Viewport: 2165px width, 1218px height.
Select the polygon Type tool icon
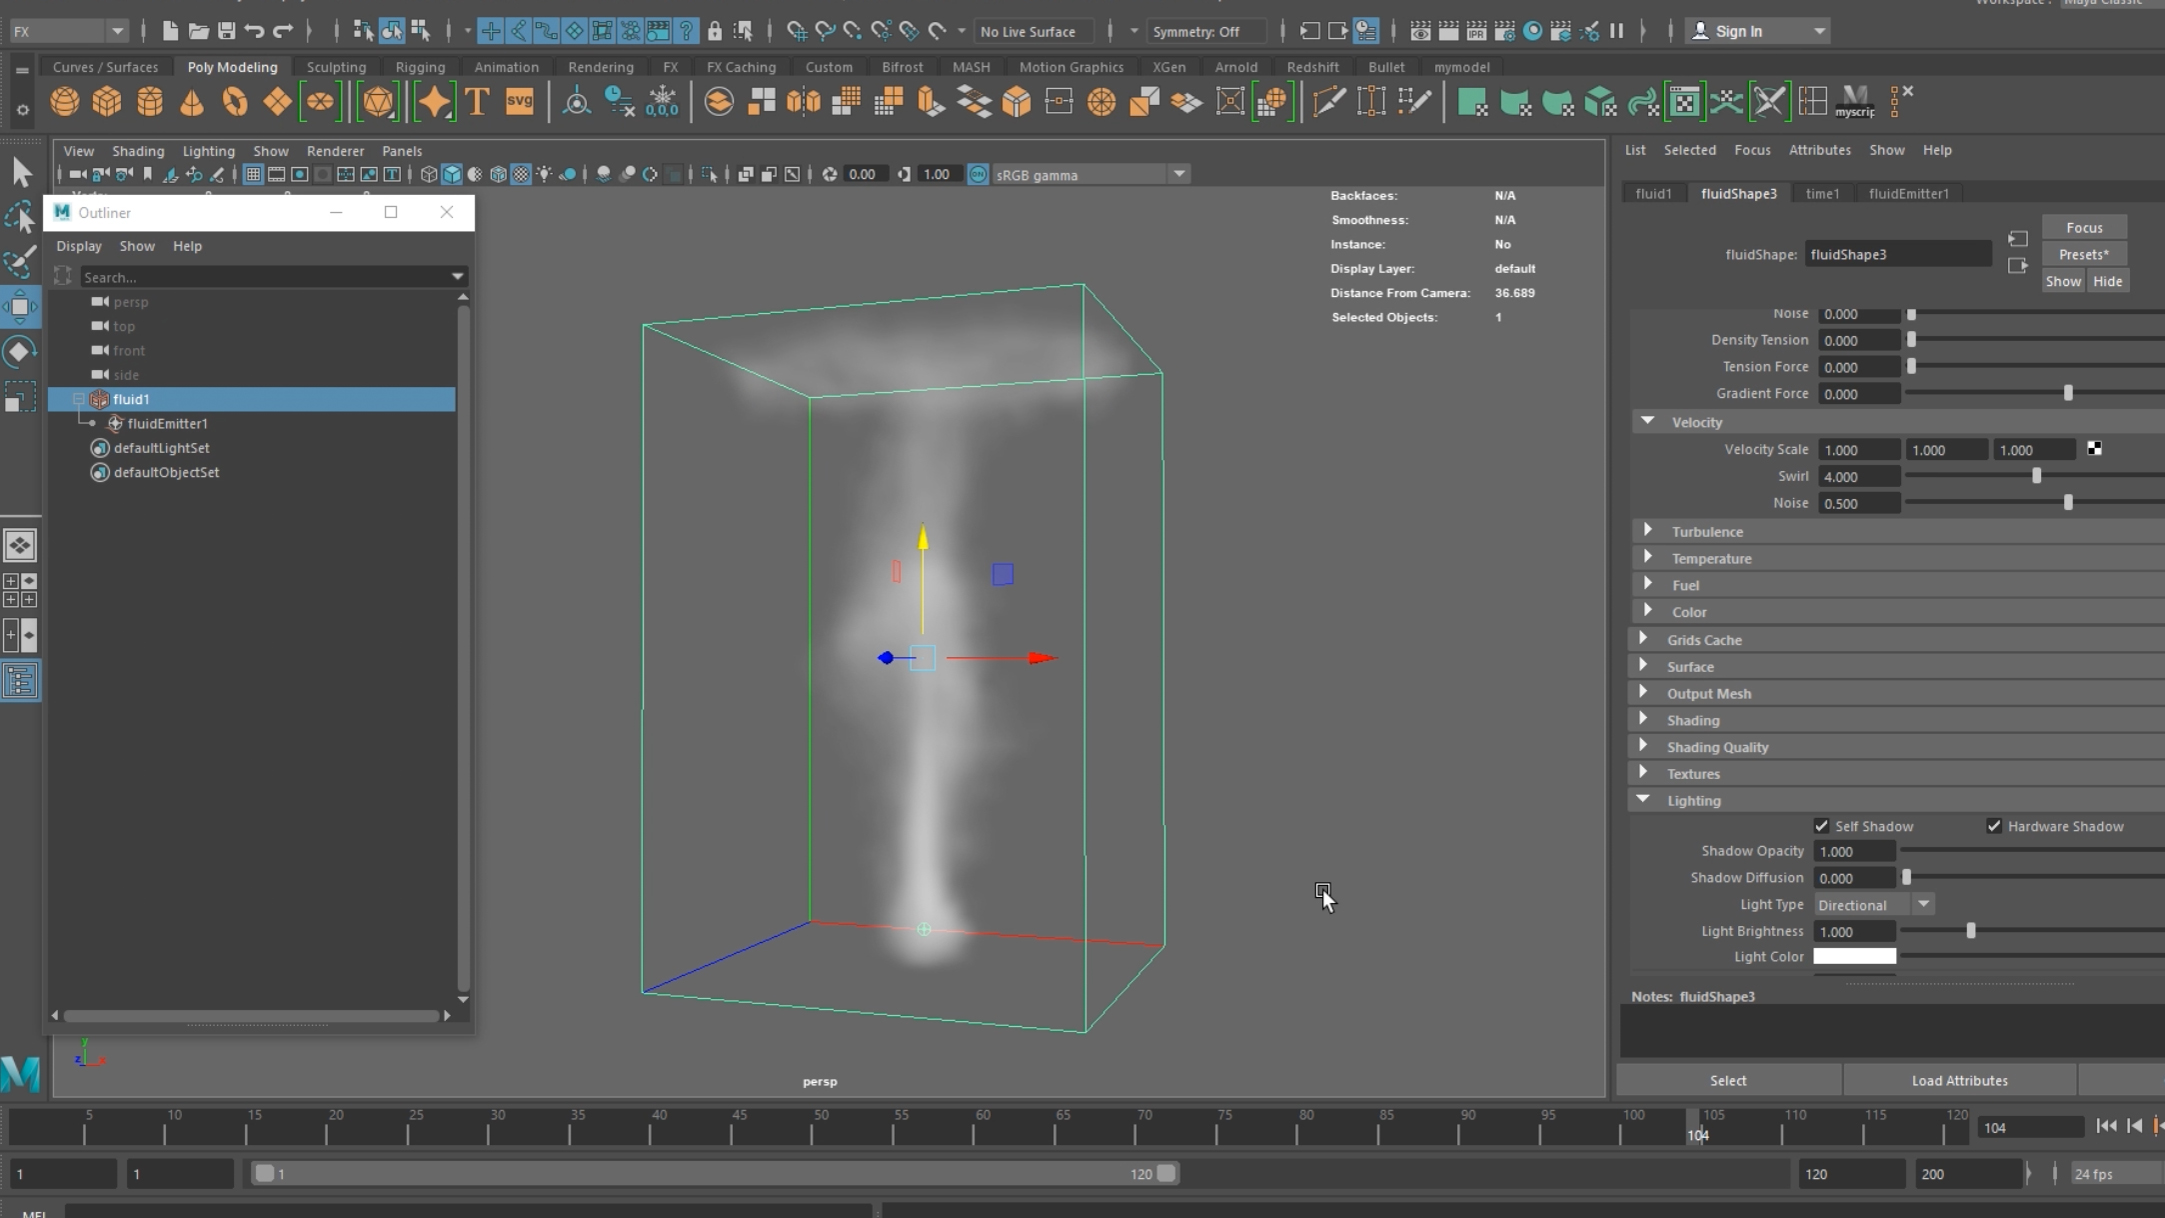coord(477,102)
